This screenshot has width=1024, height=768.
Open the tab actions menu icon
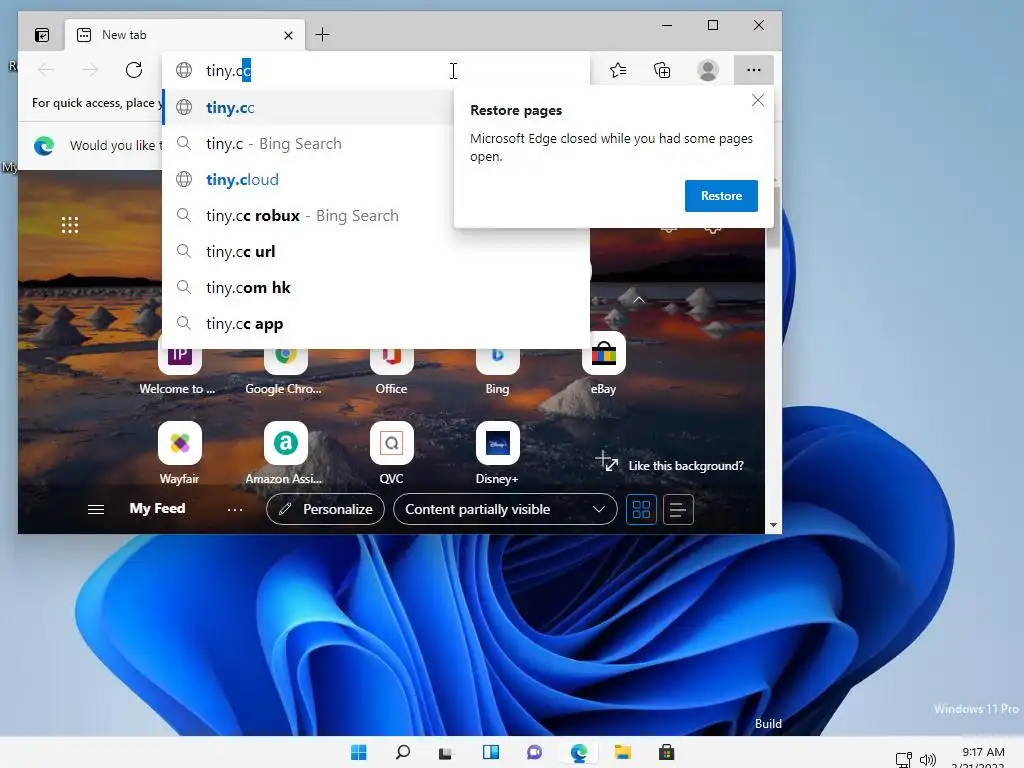tap(42, 35)
